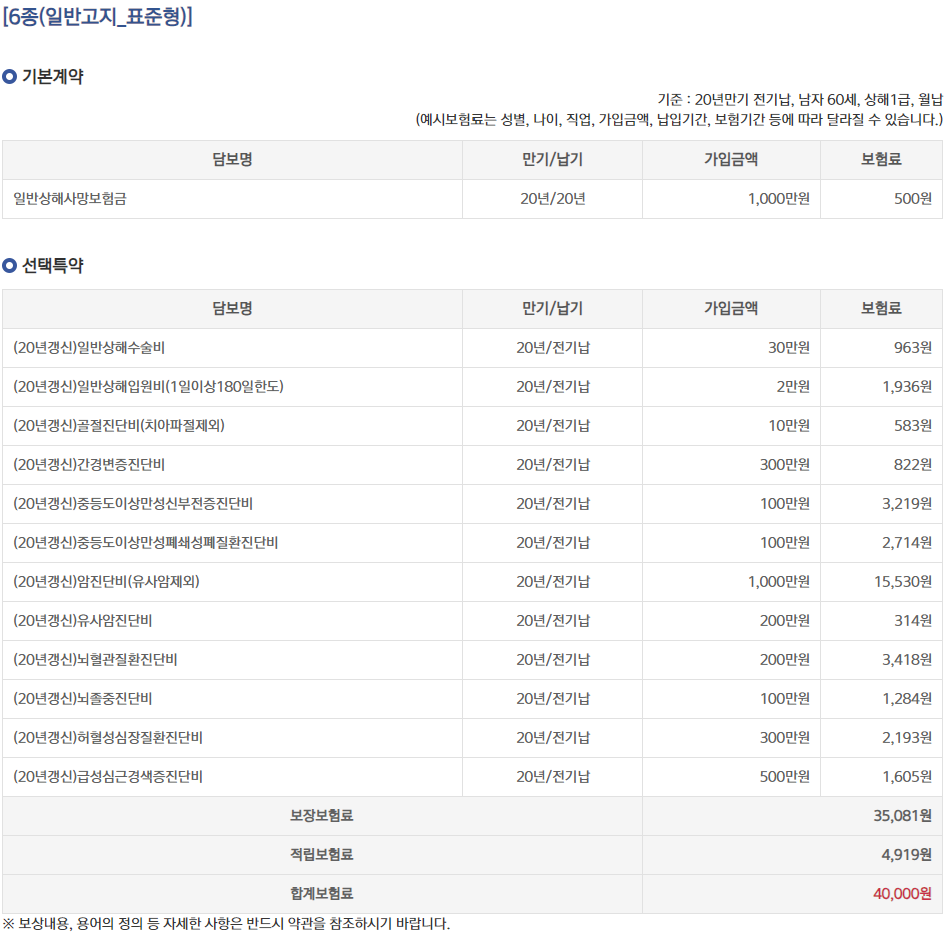Screen dimensions: 944x946
Task: Select (20년갱신)허혈성심장질환진단비 row name
Action: pos(108,737)
